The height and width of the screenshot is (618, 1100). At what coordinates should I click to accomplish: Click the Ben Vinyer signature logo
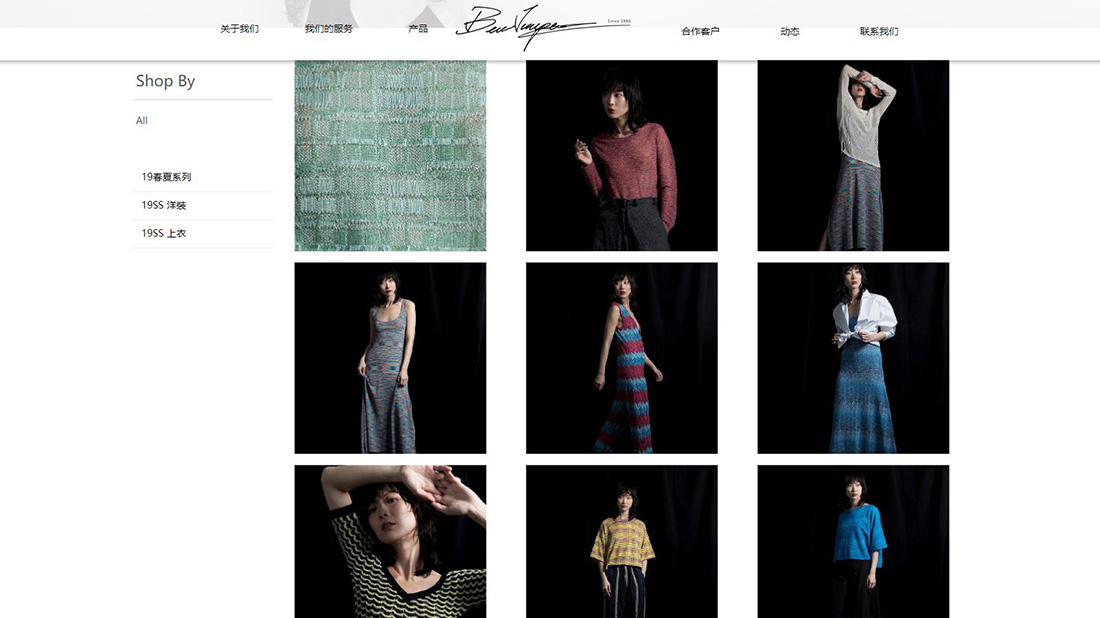coord(544,27)
